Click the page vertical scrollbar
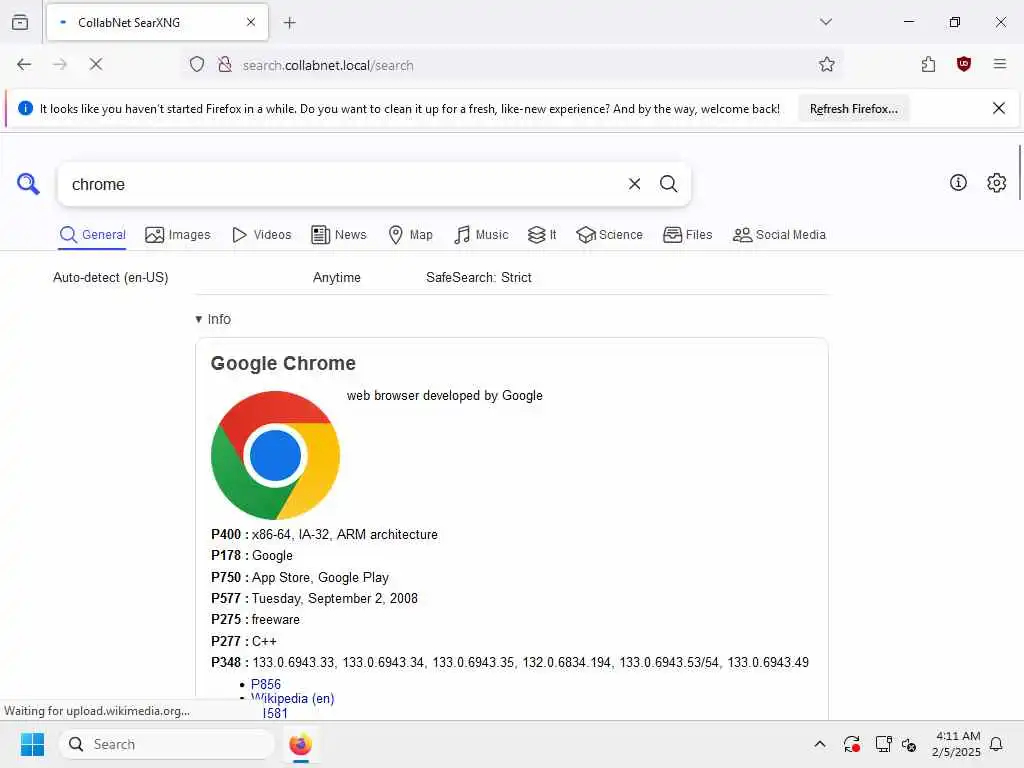The image size is (1024, 768). point(1019,173)
